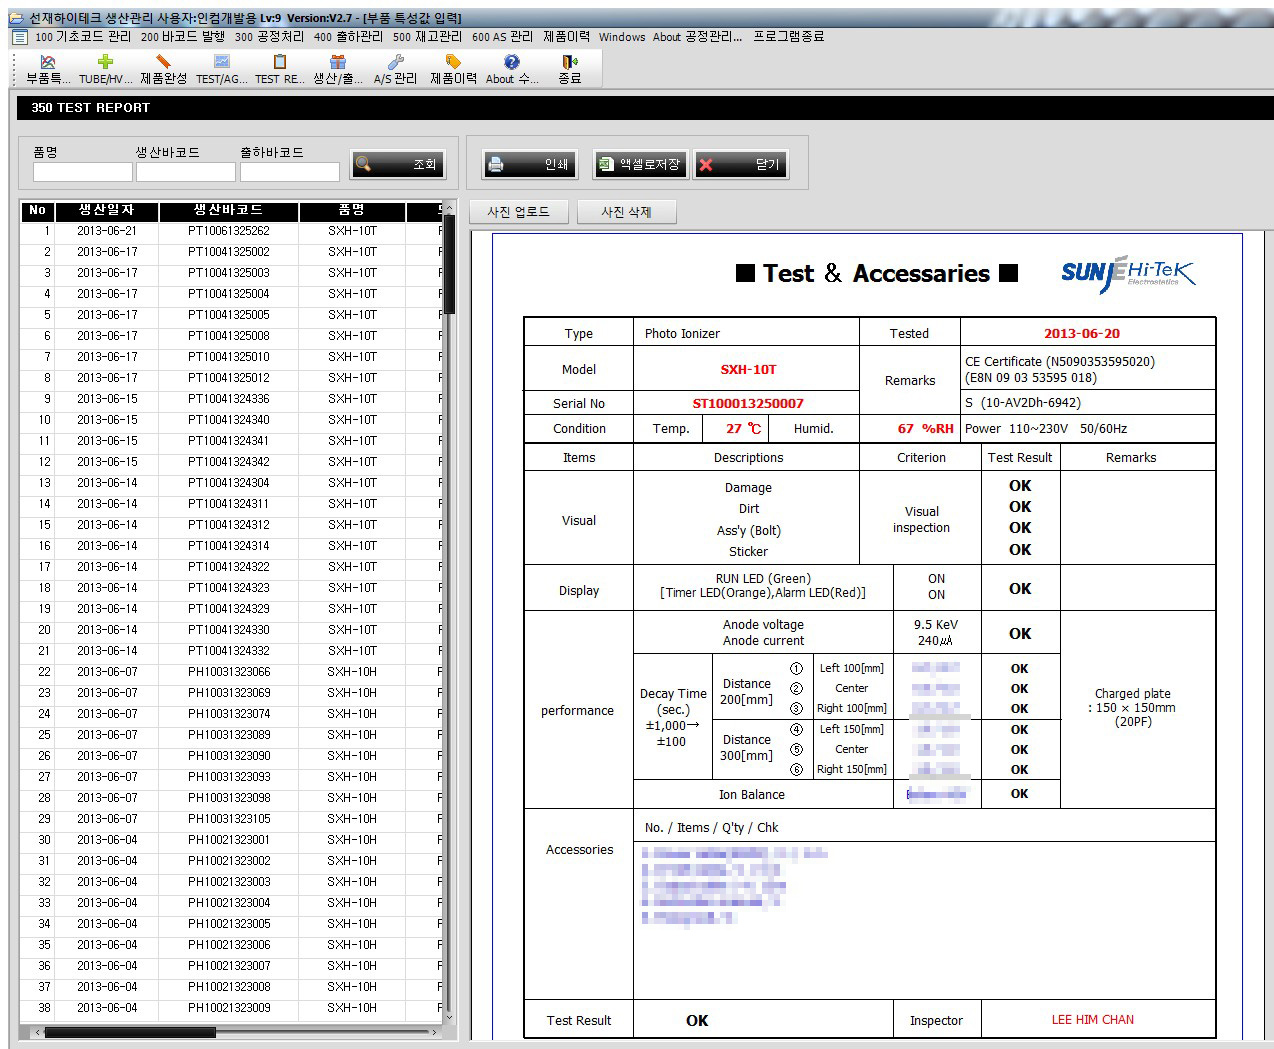Click date 2013-06-21 in row 1

pyautogui.click(x=107, y=231)
